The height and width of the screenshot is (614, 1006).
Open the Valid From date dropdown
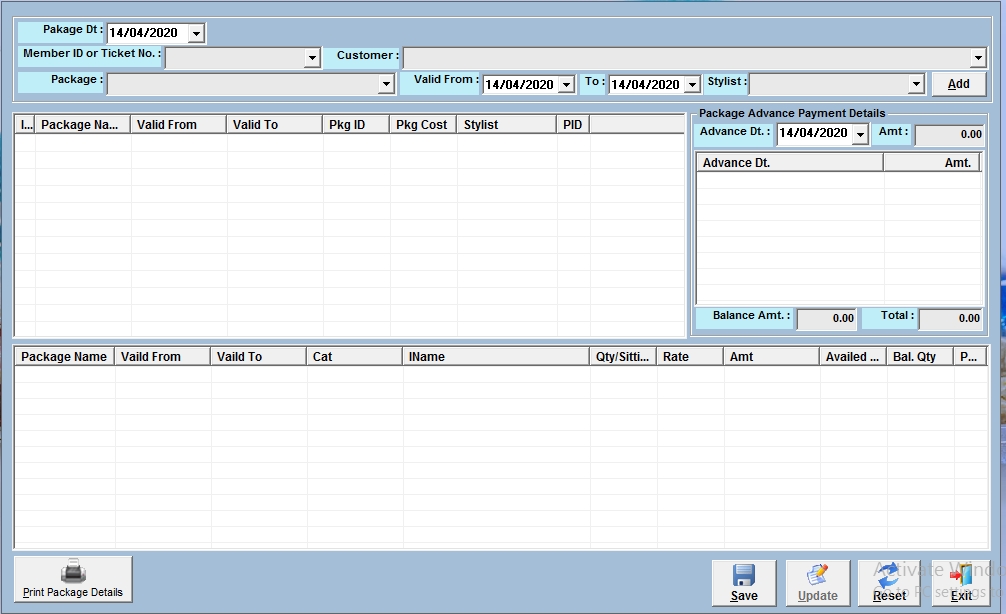coord(566,85)
